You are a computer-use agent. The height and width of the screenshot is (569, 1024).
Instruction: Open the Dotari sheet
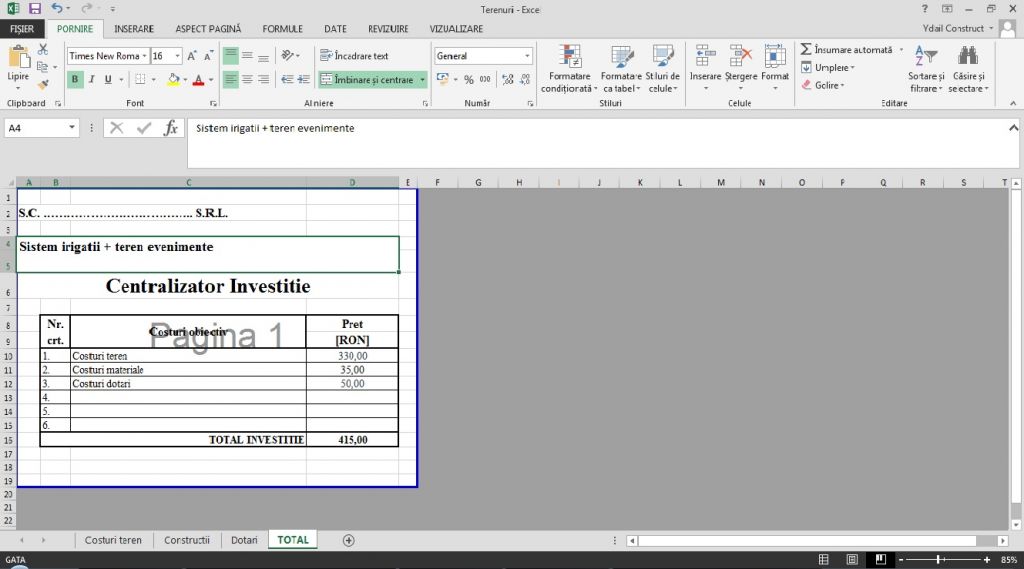pyautogui.click(x=244, y=540)
